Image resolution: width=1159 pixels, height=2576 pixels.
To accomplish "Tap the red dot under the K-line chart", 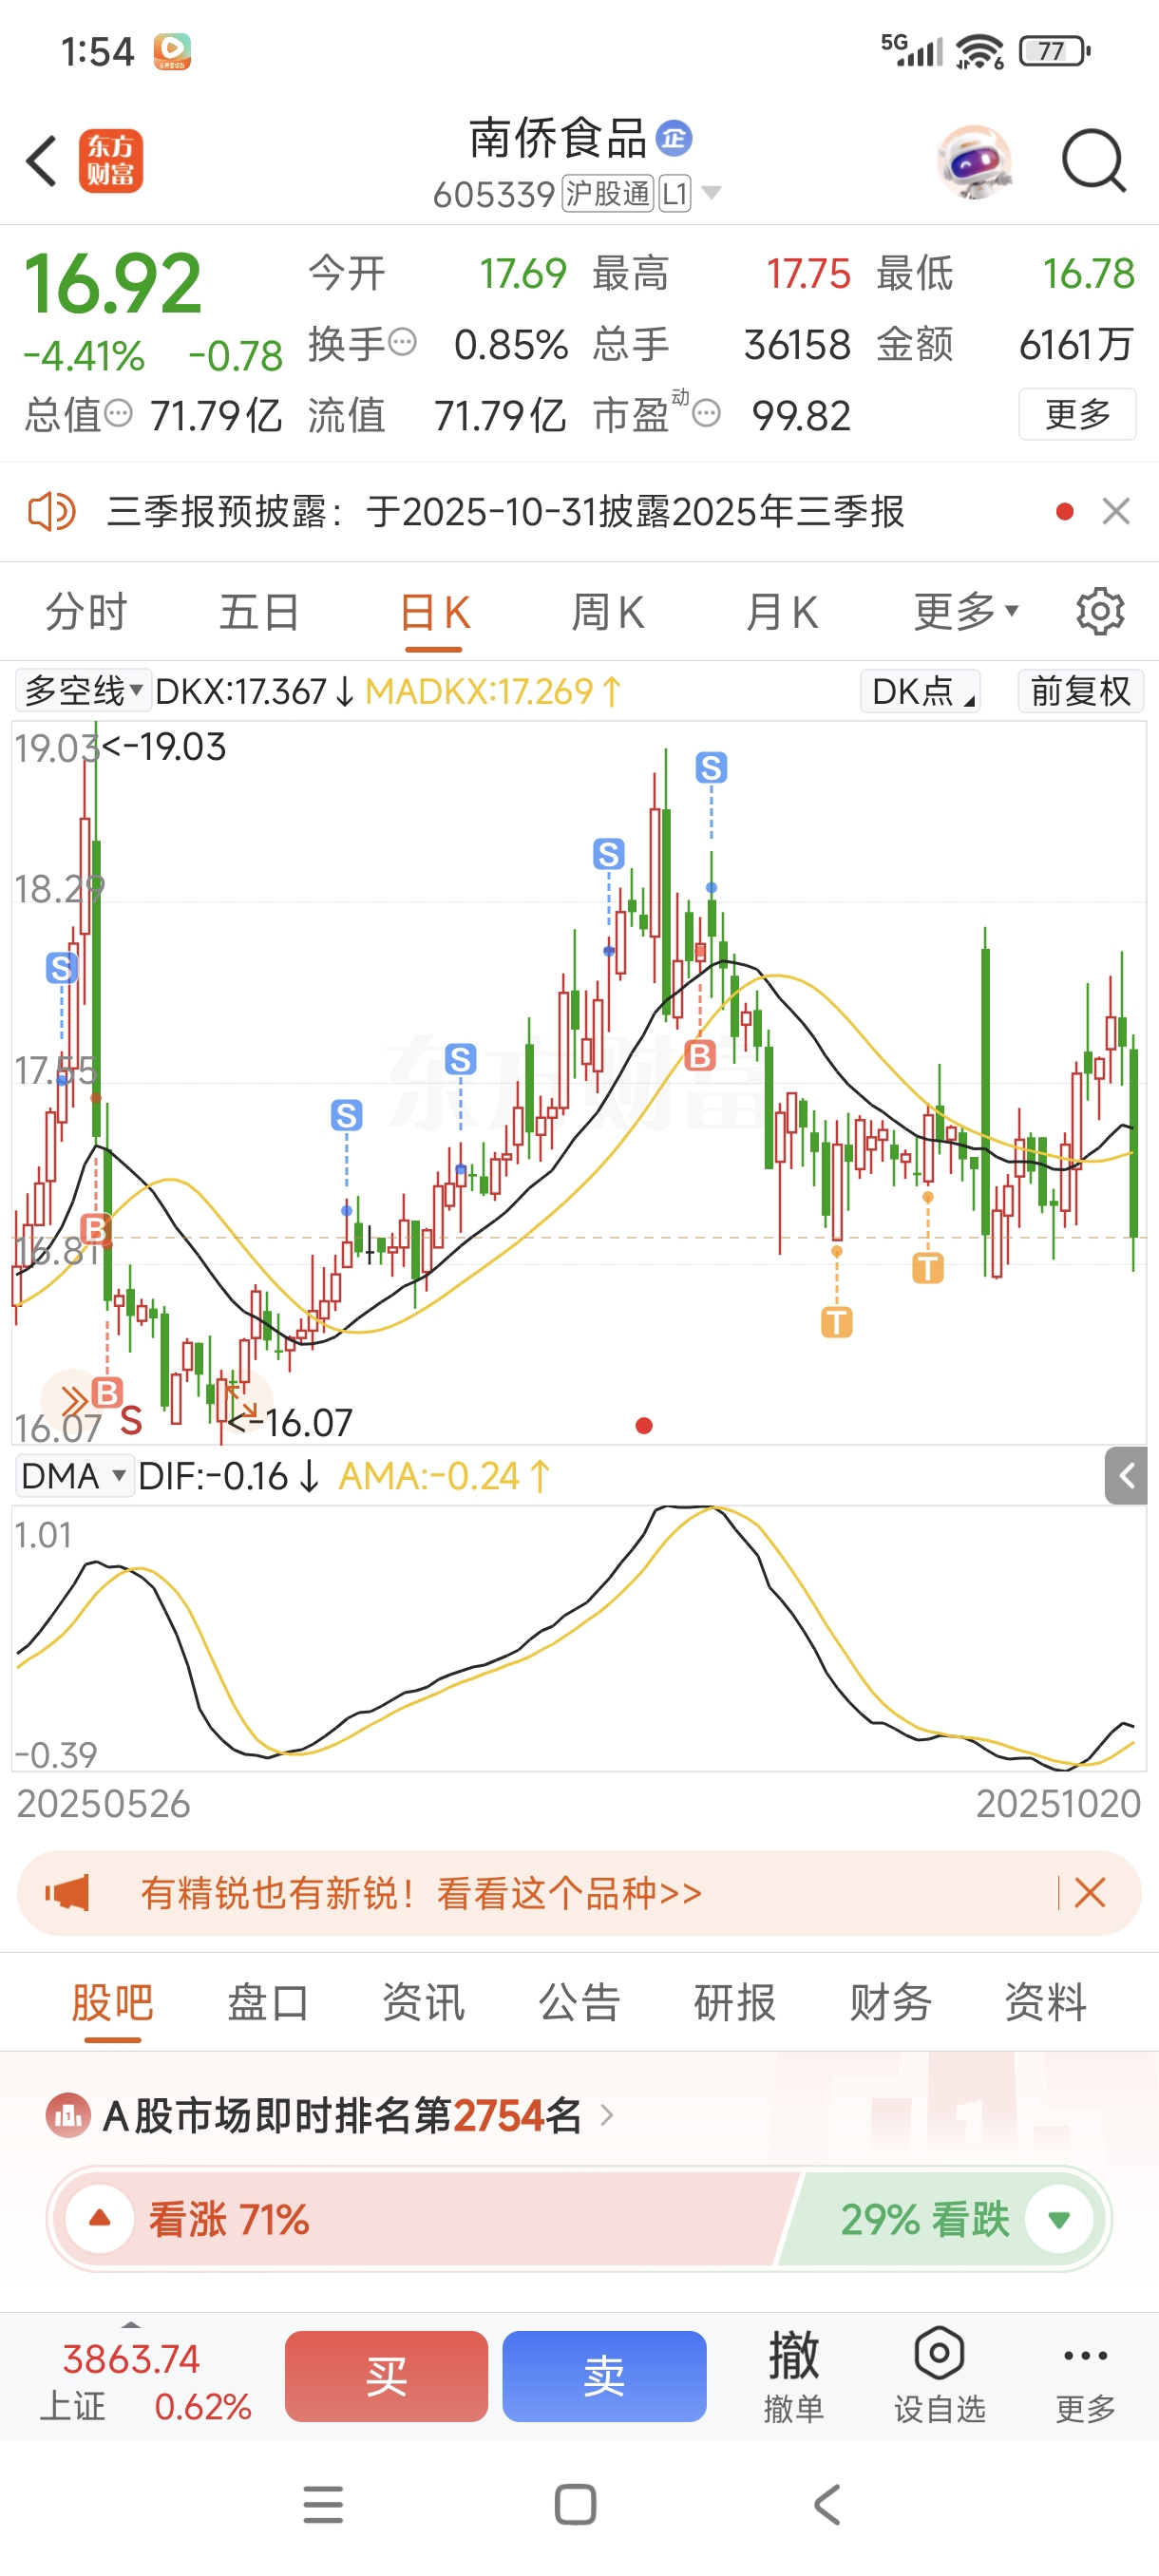I will point(644,1425).
